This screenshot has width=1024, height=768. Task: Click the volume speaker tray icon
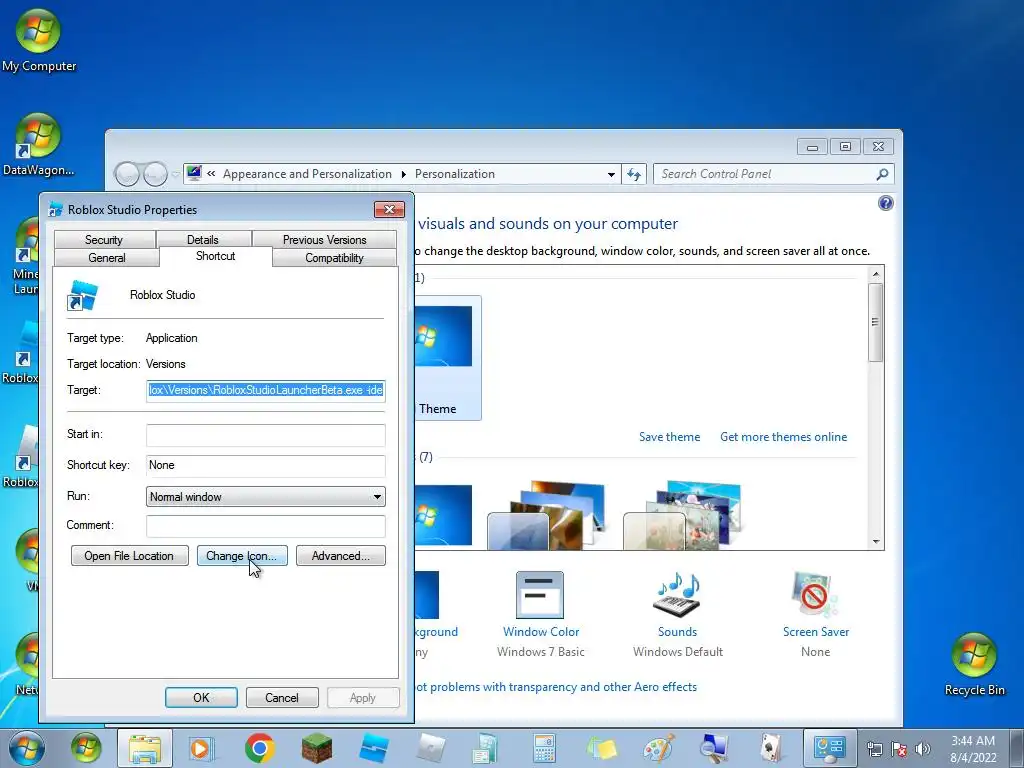923,749
